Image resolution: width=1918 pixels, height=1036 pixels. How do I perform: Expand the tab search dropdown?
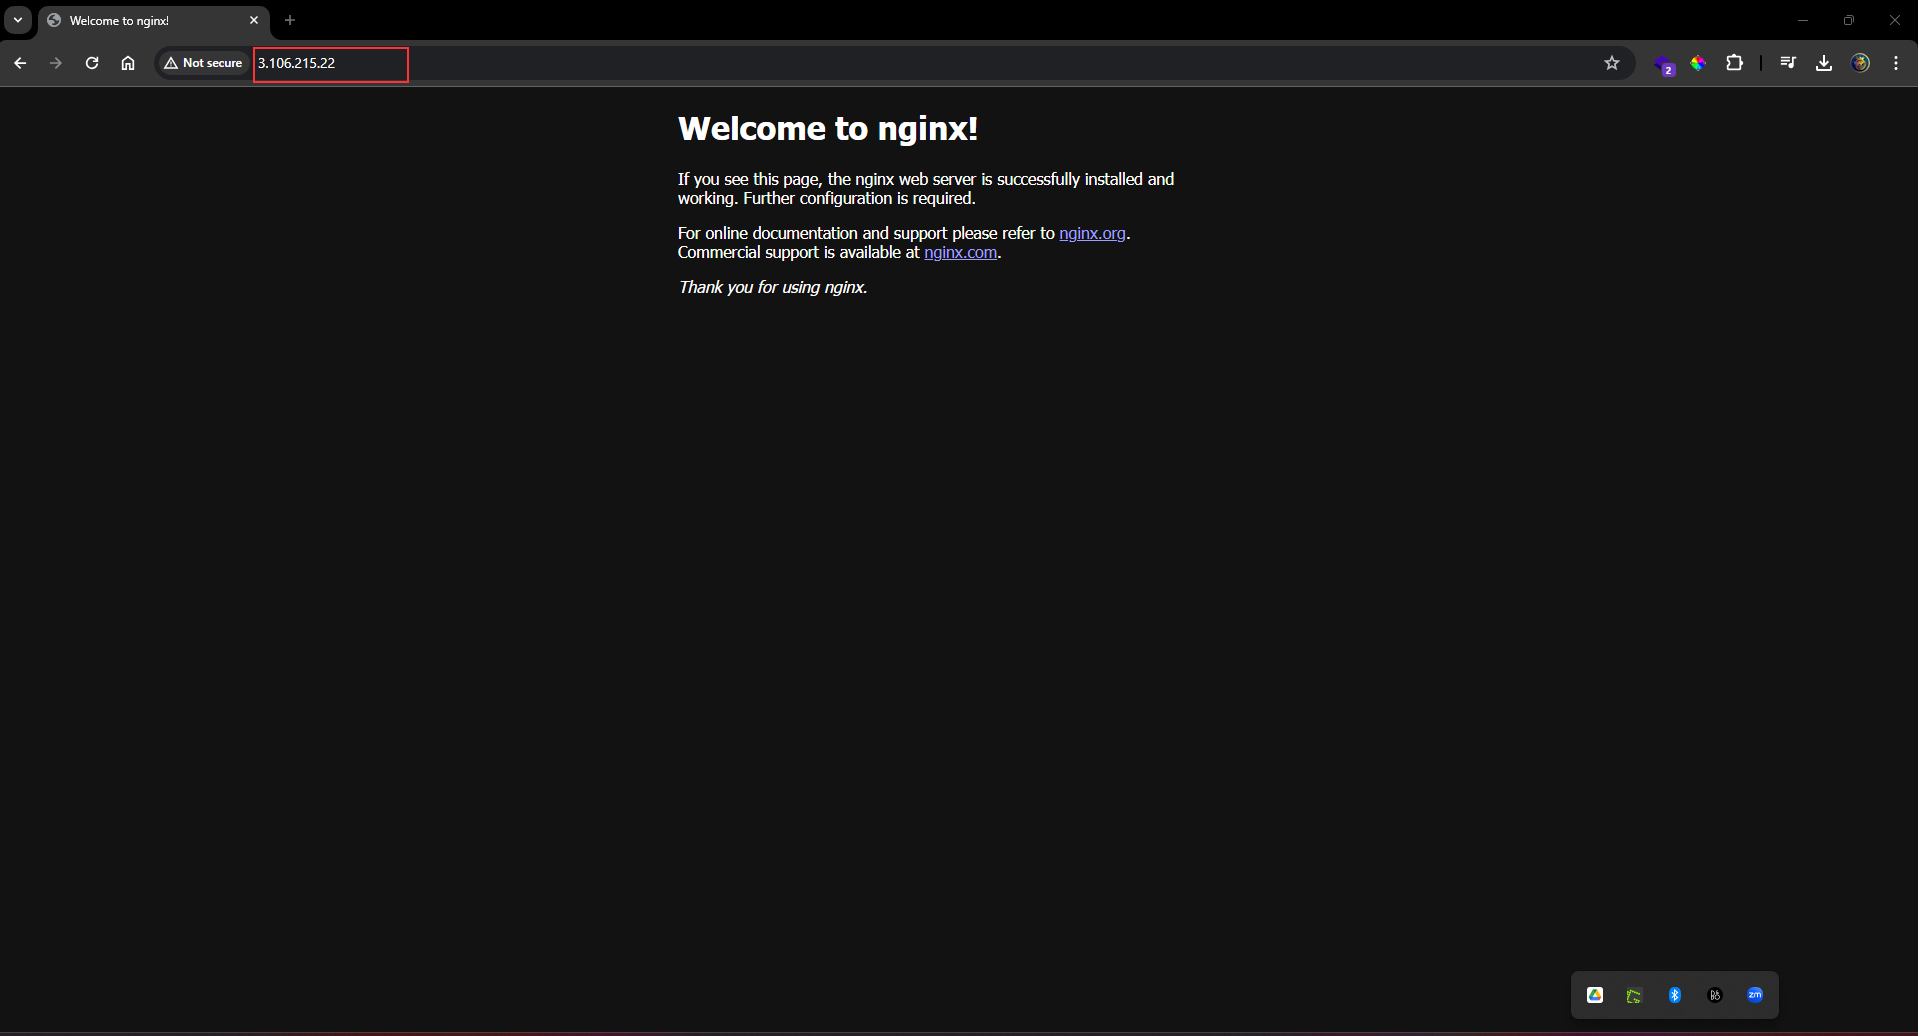18,20
